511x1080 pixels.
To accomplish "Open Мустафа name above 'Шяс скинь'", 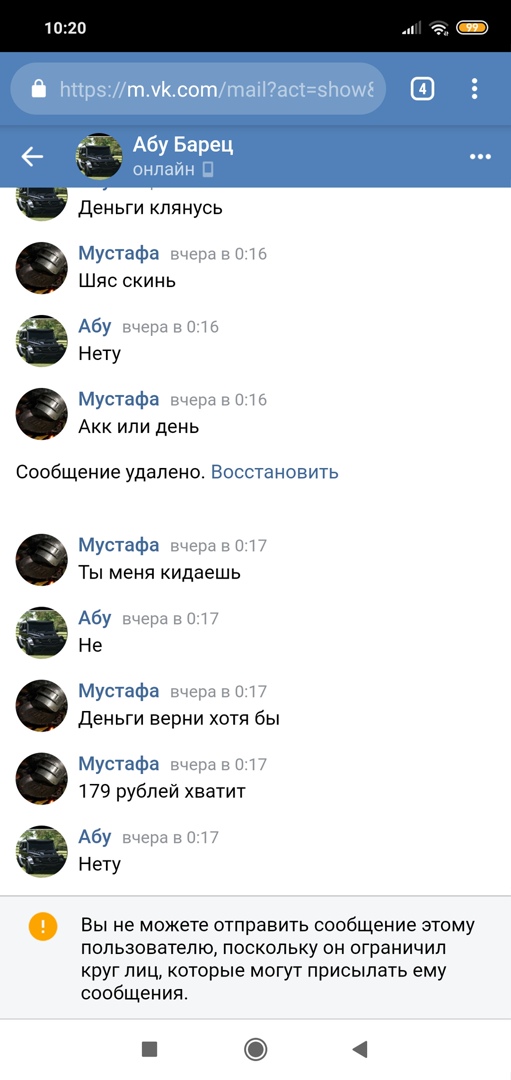I will click(x=118, y=253).
